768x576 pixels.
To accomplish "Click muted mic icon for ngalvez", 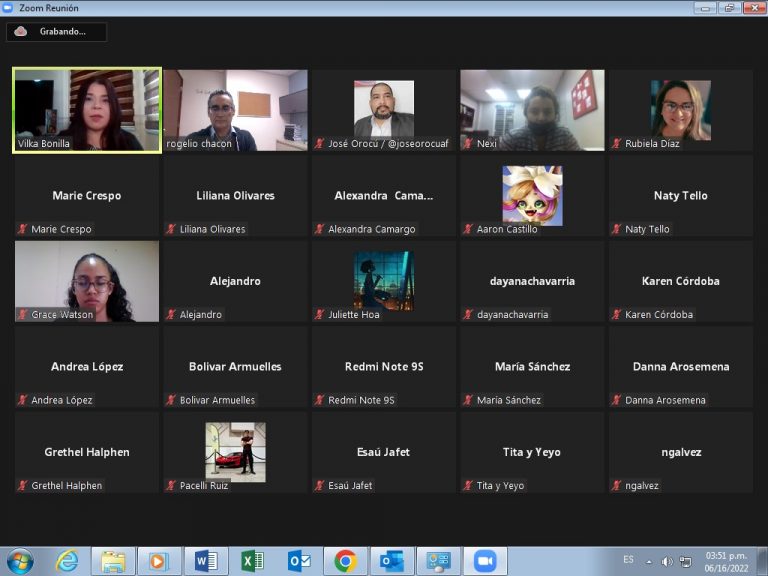I will click(616, 485).
